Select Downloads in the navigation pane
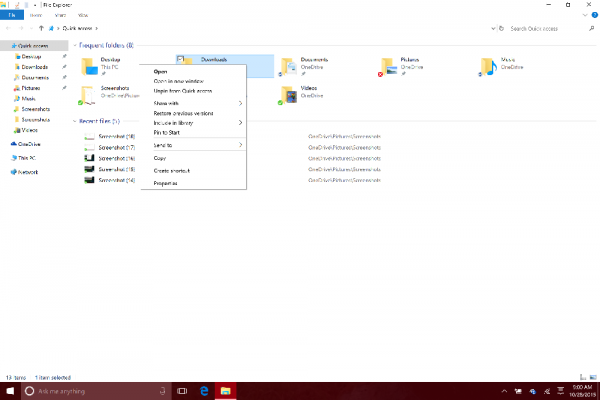The image size is (600, 400). coord(34,67)
